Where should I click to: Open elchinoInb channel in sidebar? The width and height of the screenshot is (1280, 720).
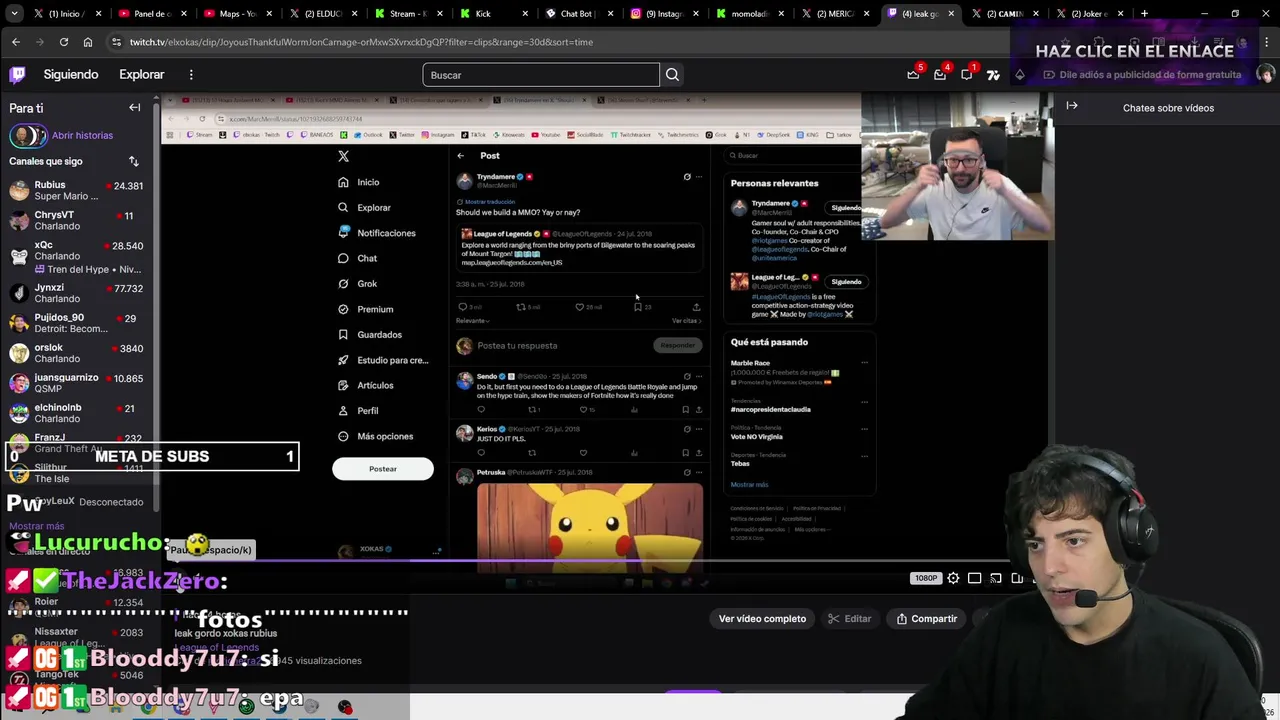pyautogui.click(x=78, y=413)
